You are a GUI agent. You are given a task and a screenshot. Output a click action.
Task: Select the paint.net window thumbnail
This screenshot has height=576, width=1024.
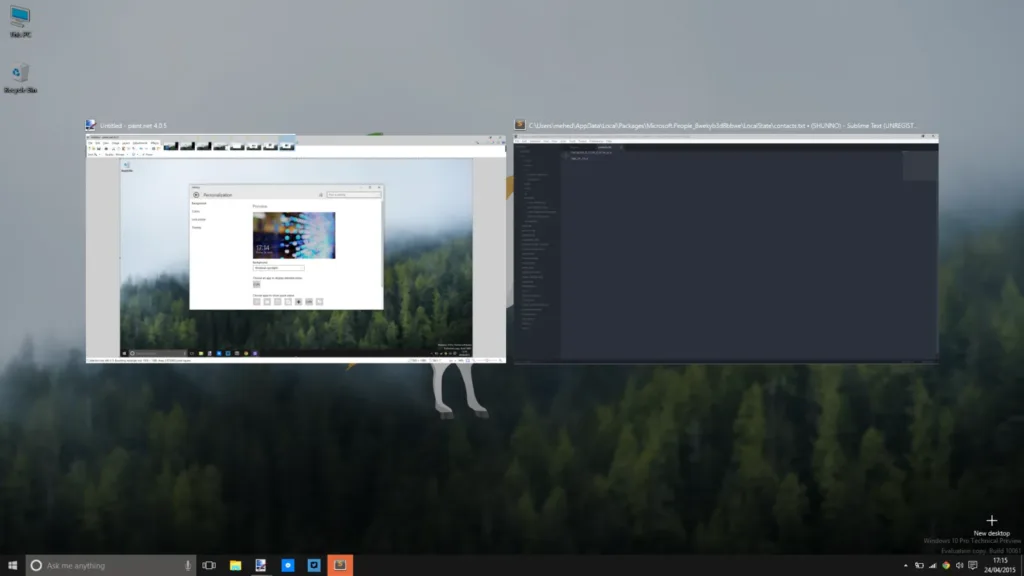[x=296, y=249]
